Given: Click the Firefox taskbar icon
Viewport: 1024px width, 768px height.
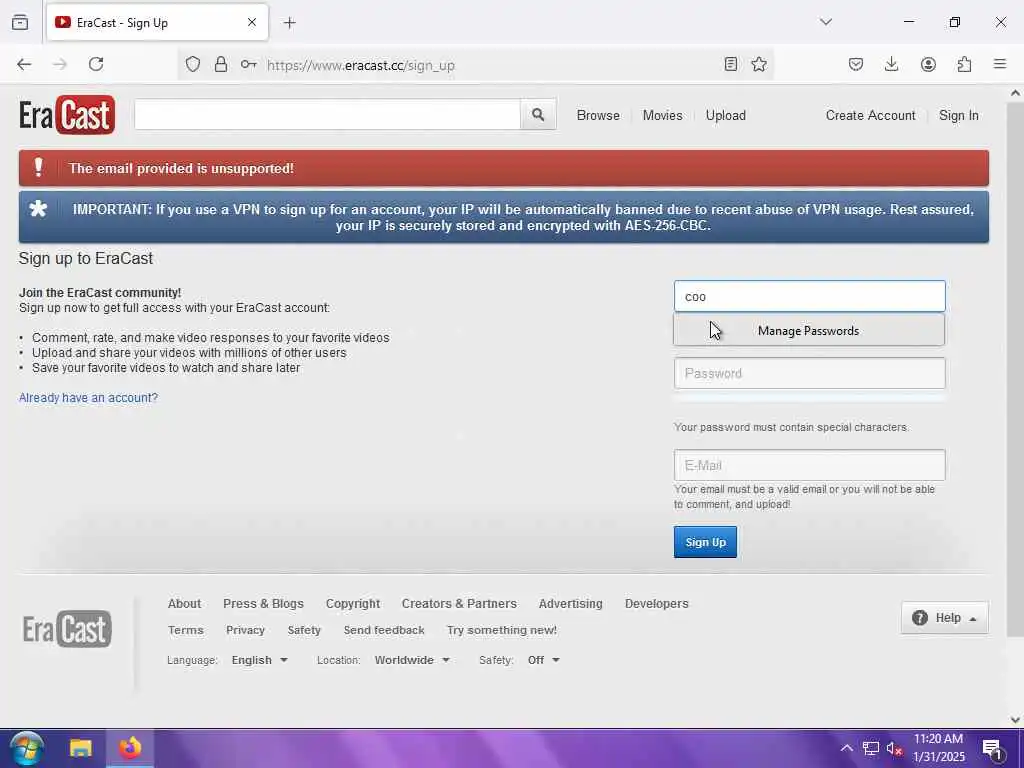Looking at the screenshot, I should coord(129,748).
